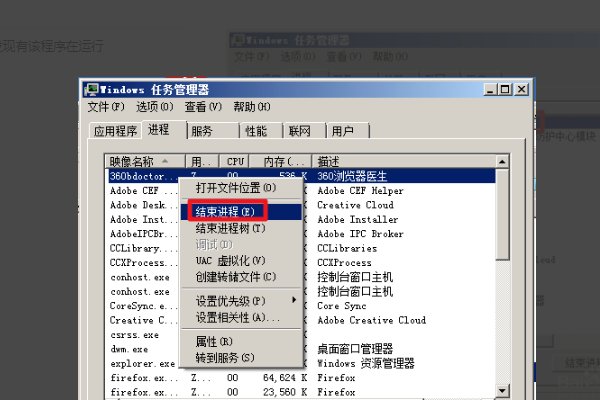Select the explorer.exe process

[x=142, y=364]
